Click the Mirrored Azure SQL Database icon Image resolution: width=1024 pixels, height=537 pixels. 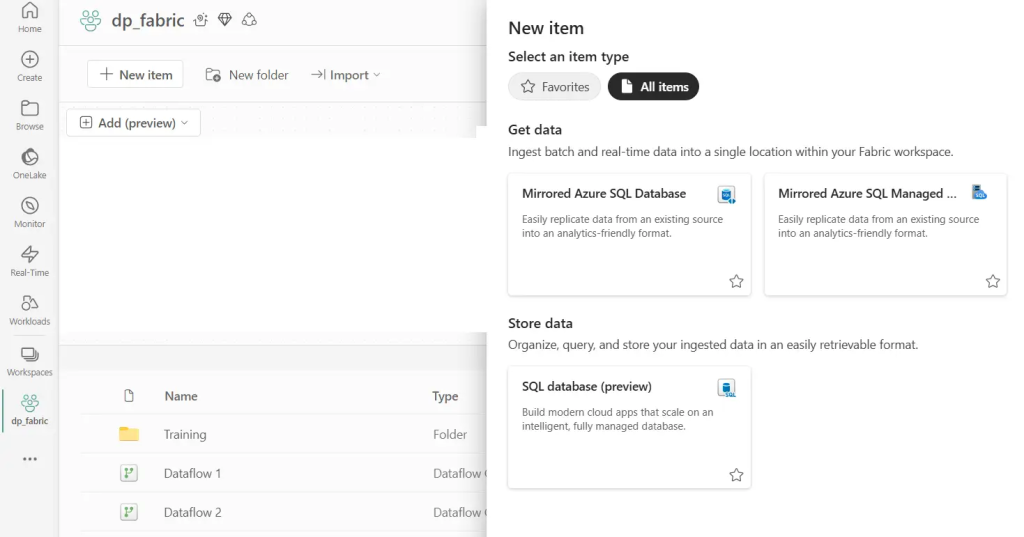[727, 195]
